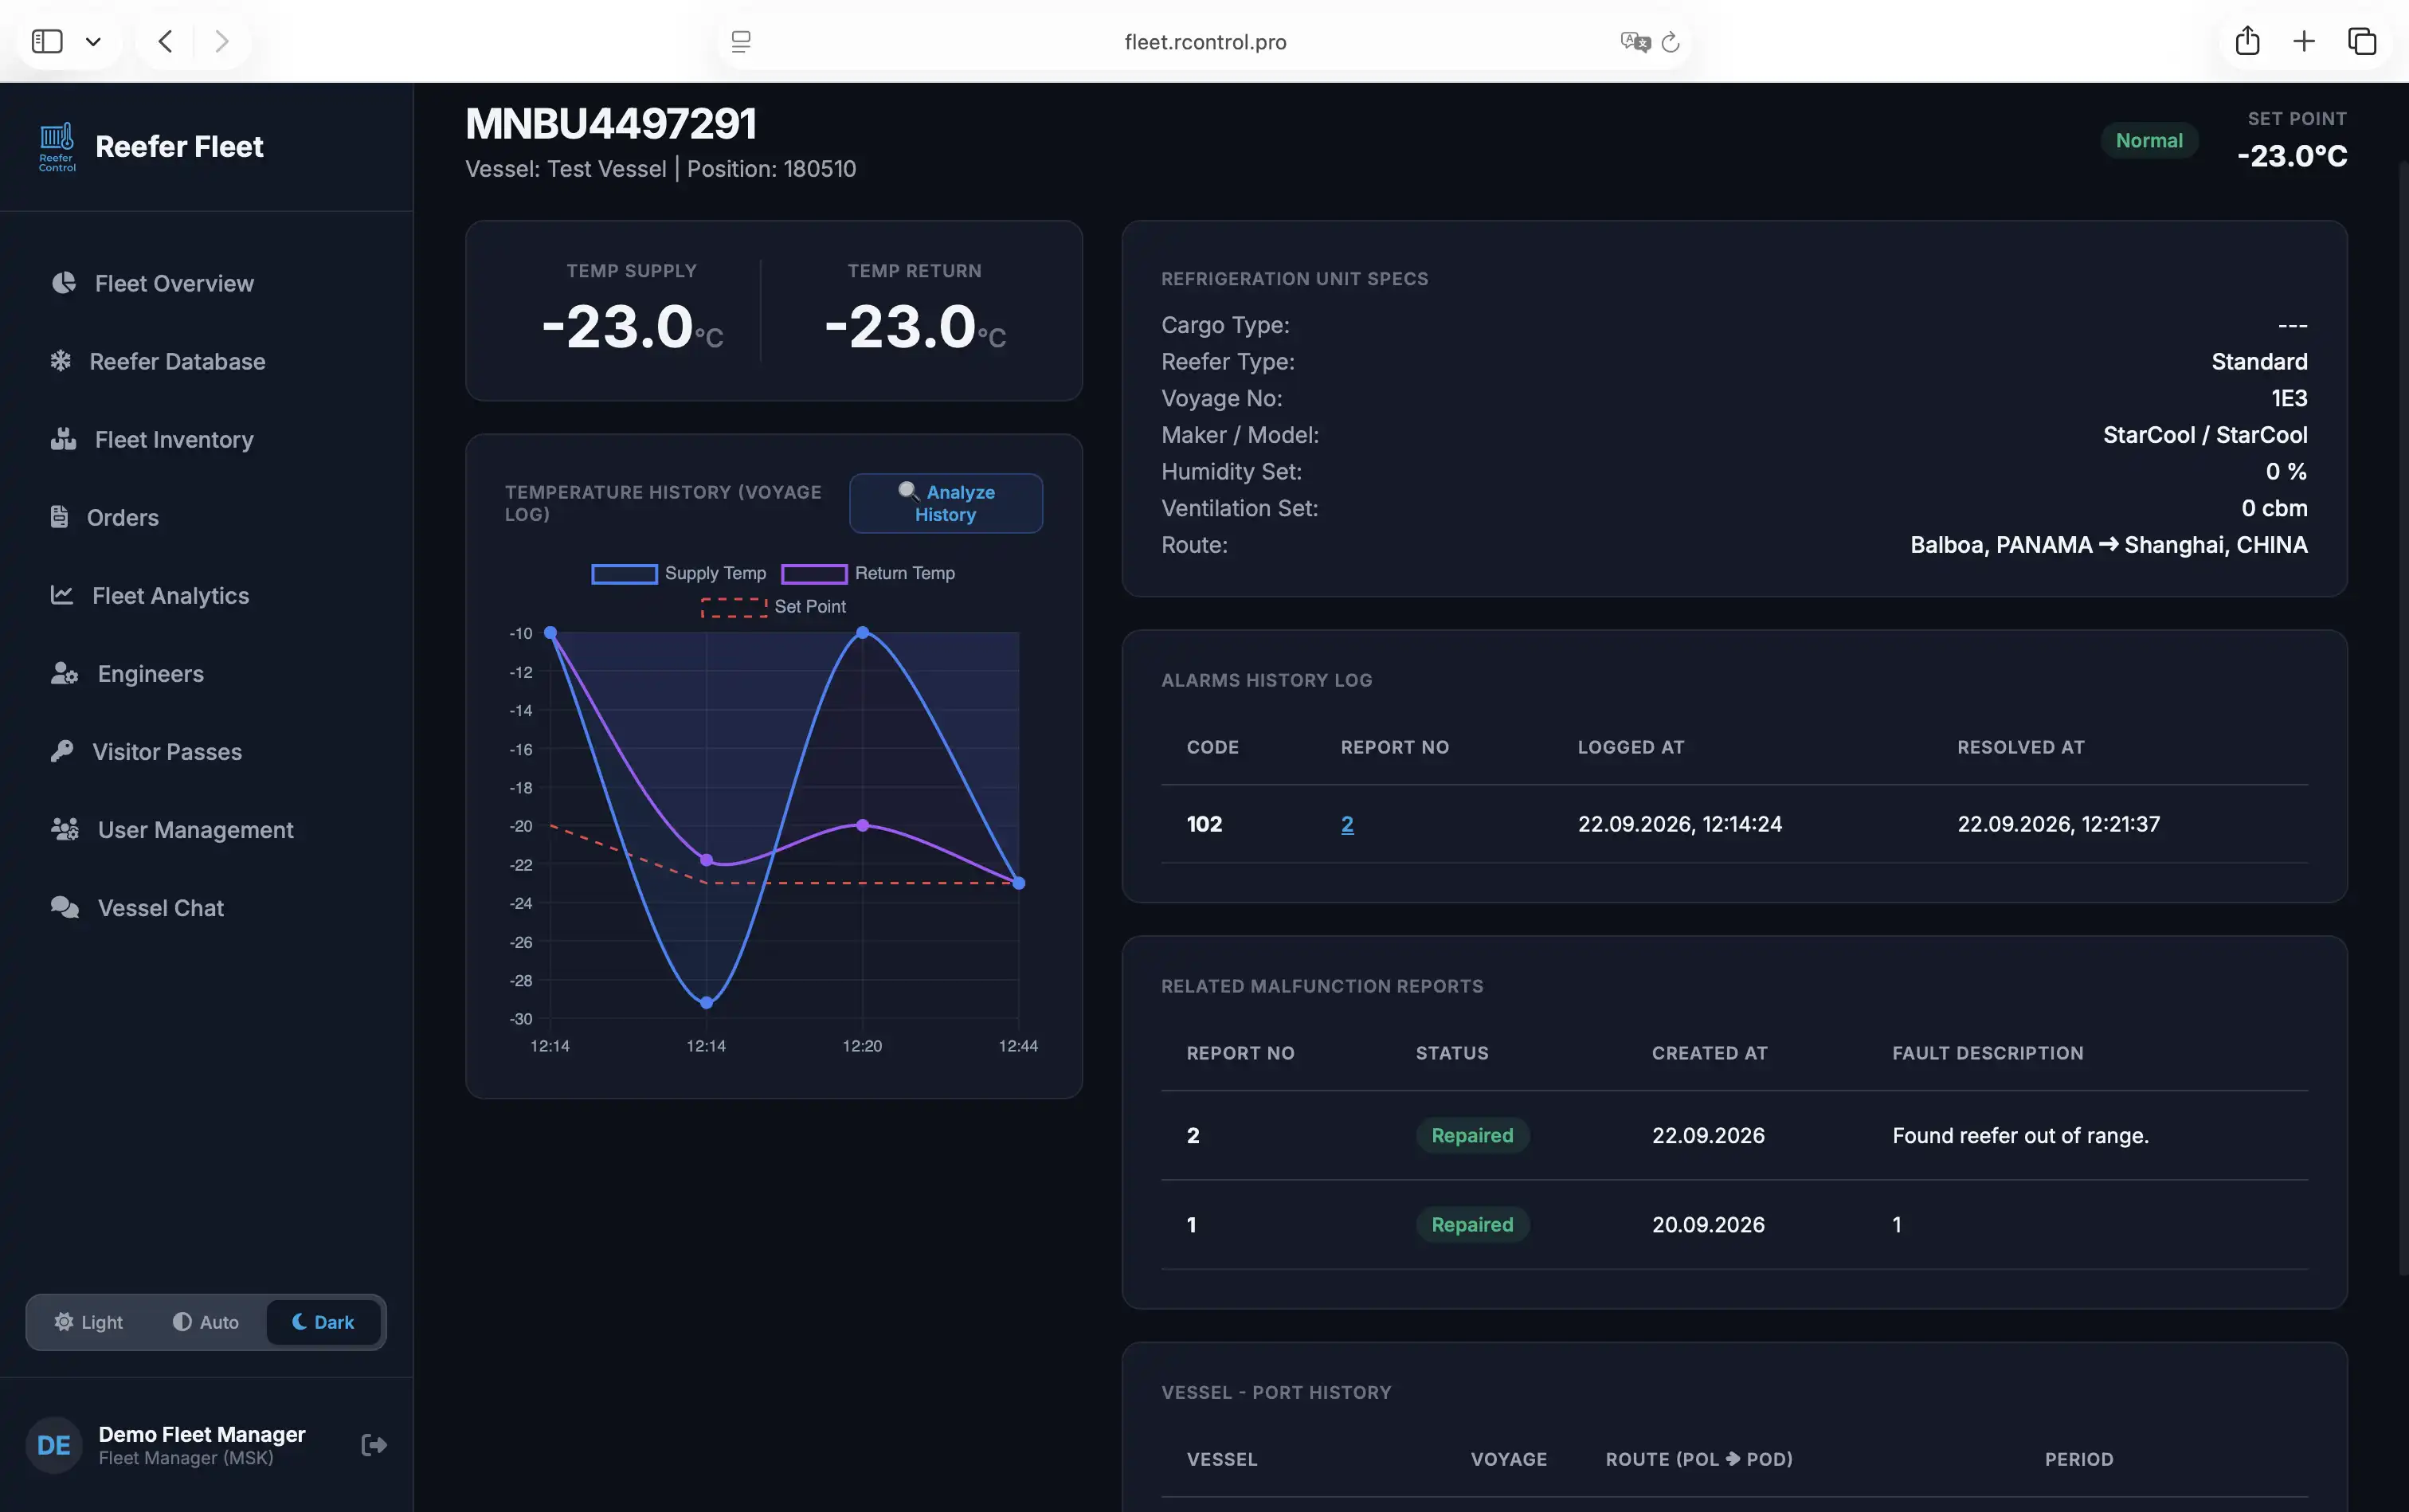Expand the sidebar dropdown chevron in browser toolbar

tap(93, 42)
